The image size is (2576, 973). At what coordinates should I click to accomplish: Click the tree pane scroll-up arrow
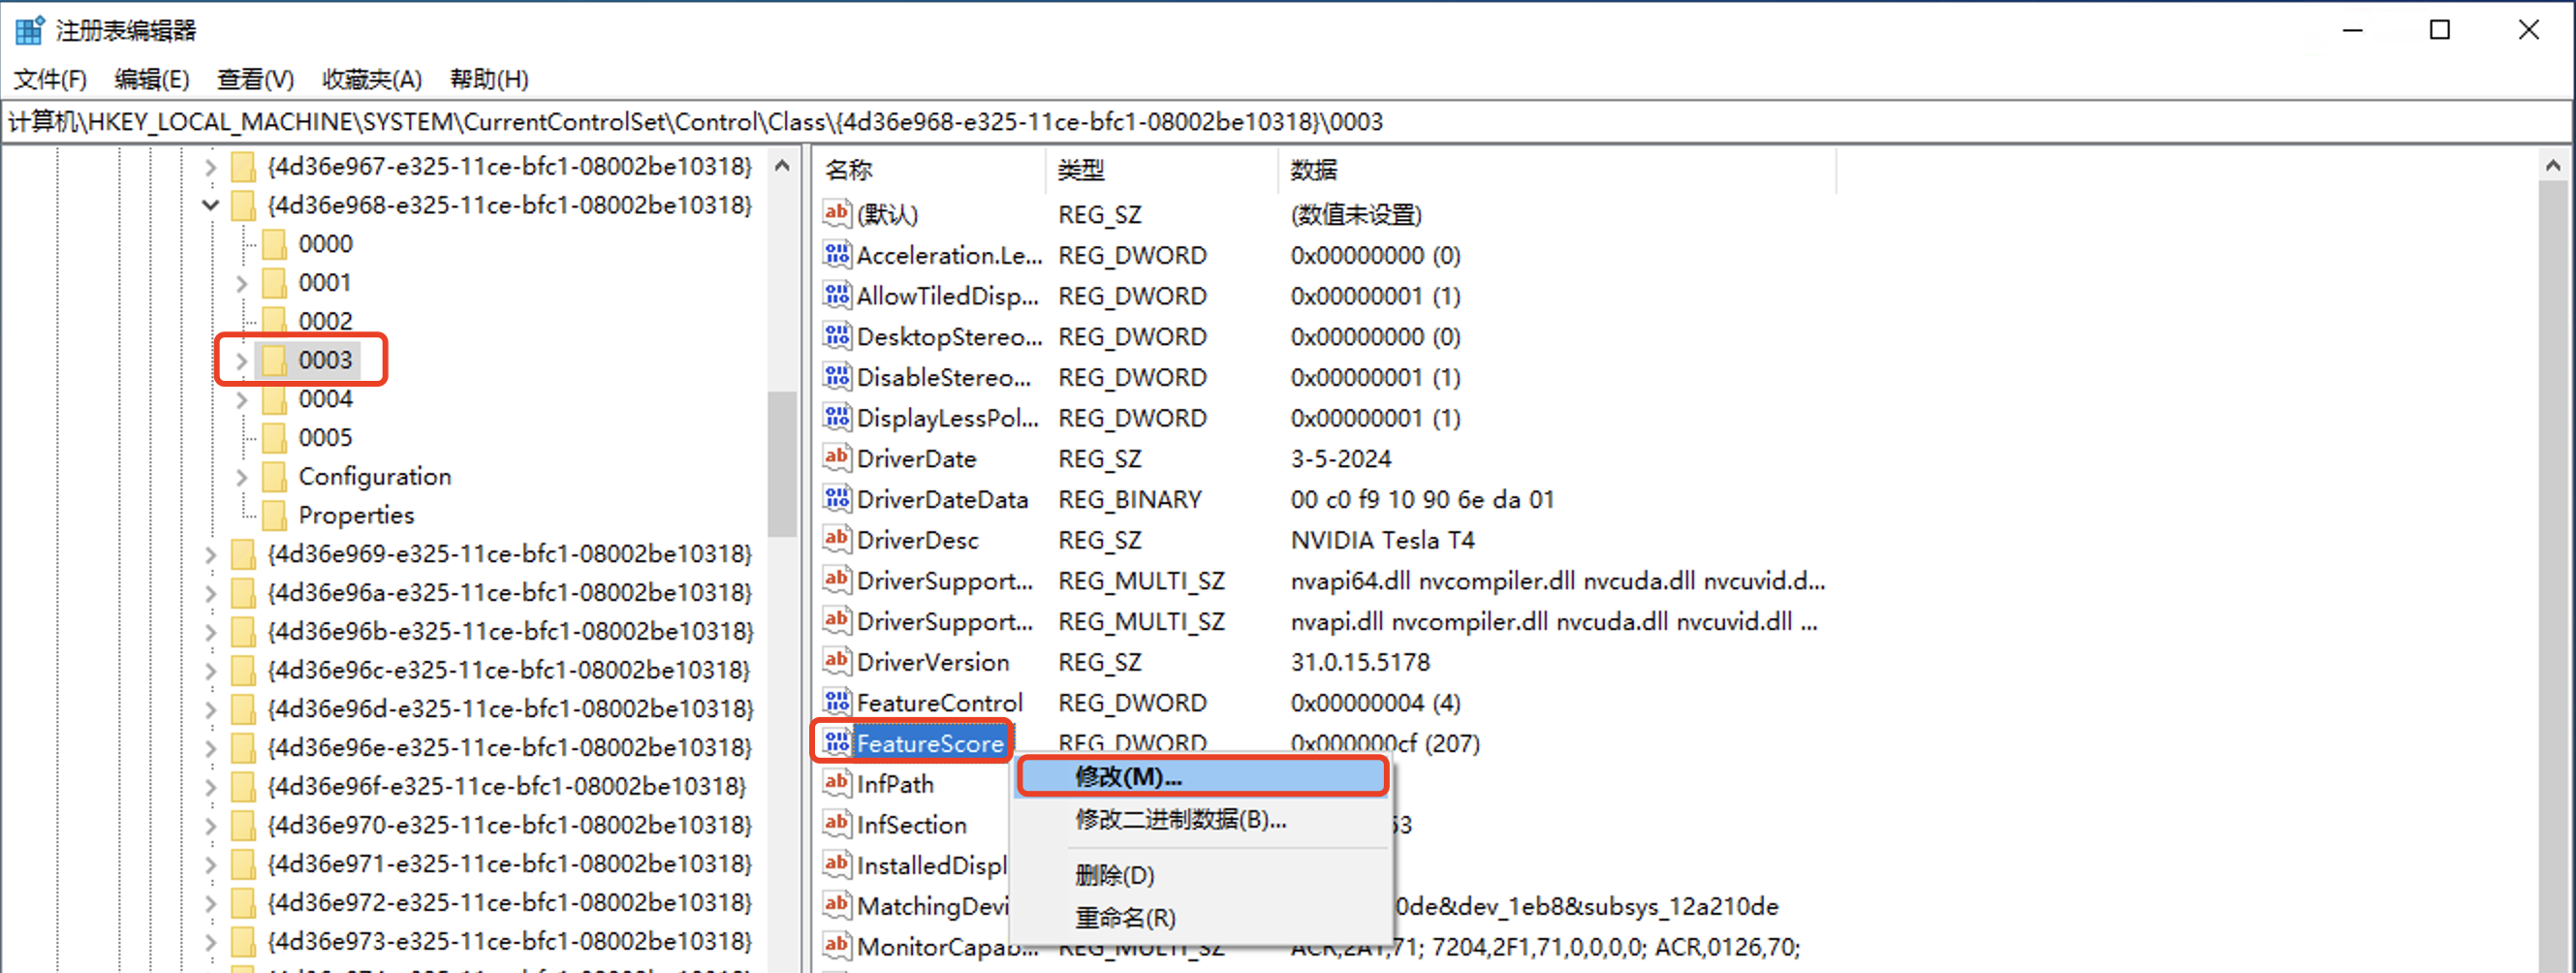[x=782, y=166]
